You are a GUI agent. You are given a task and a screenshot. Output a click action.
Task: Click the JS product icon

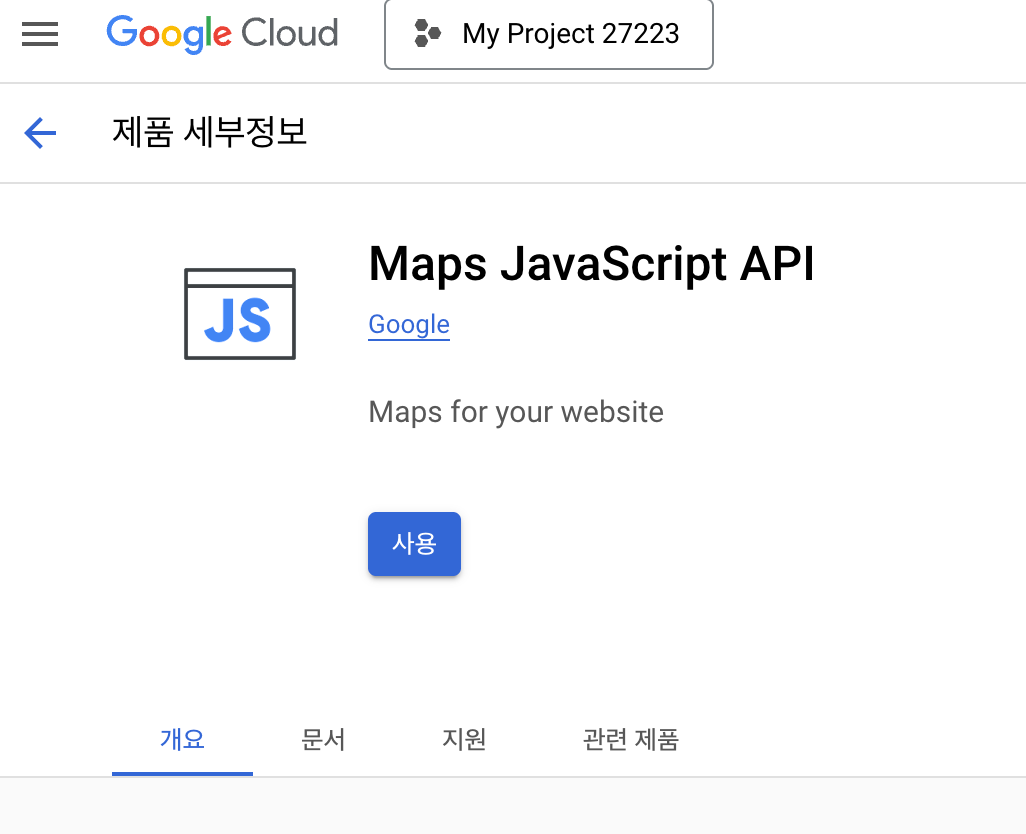pyautogui.click(x=240, y=314)
